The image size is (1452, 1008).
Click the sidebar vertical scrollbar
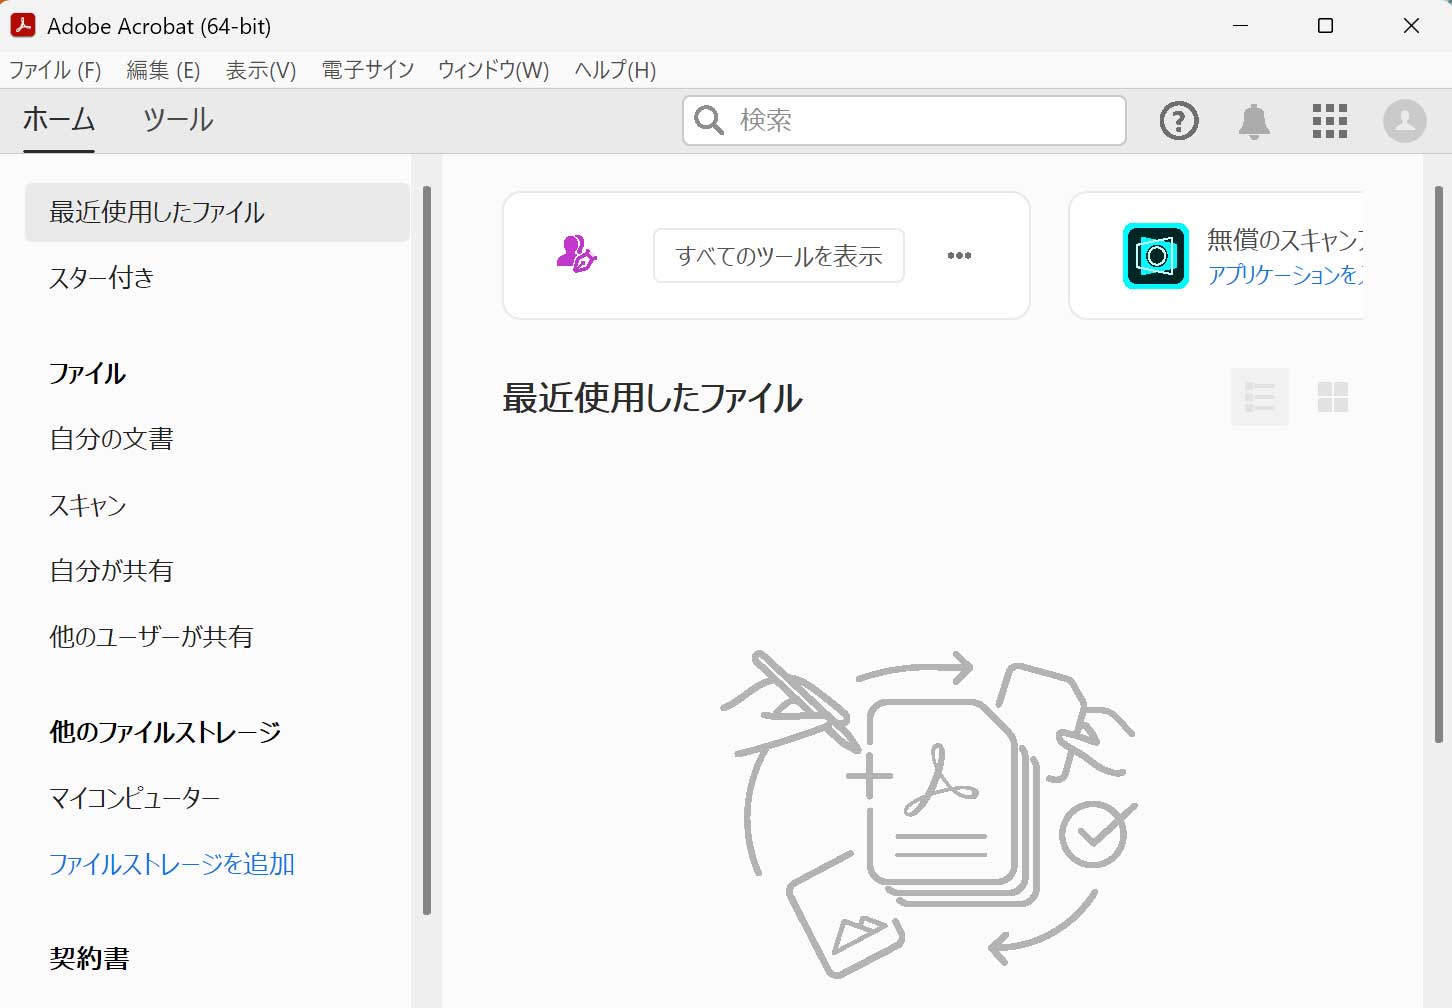[x=427, y=550]
